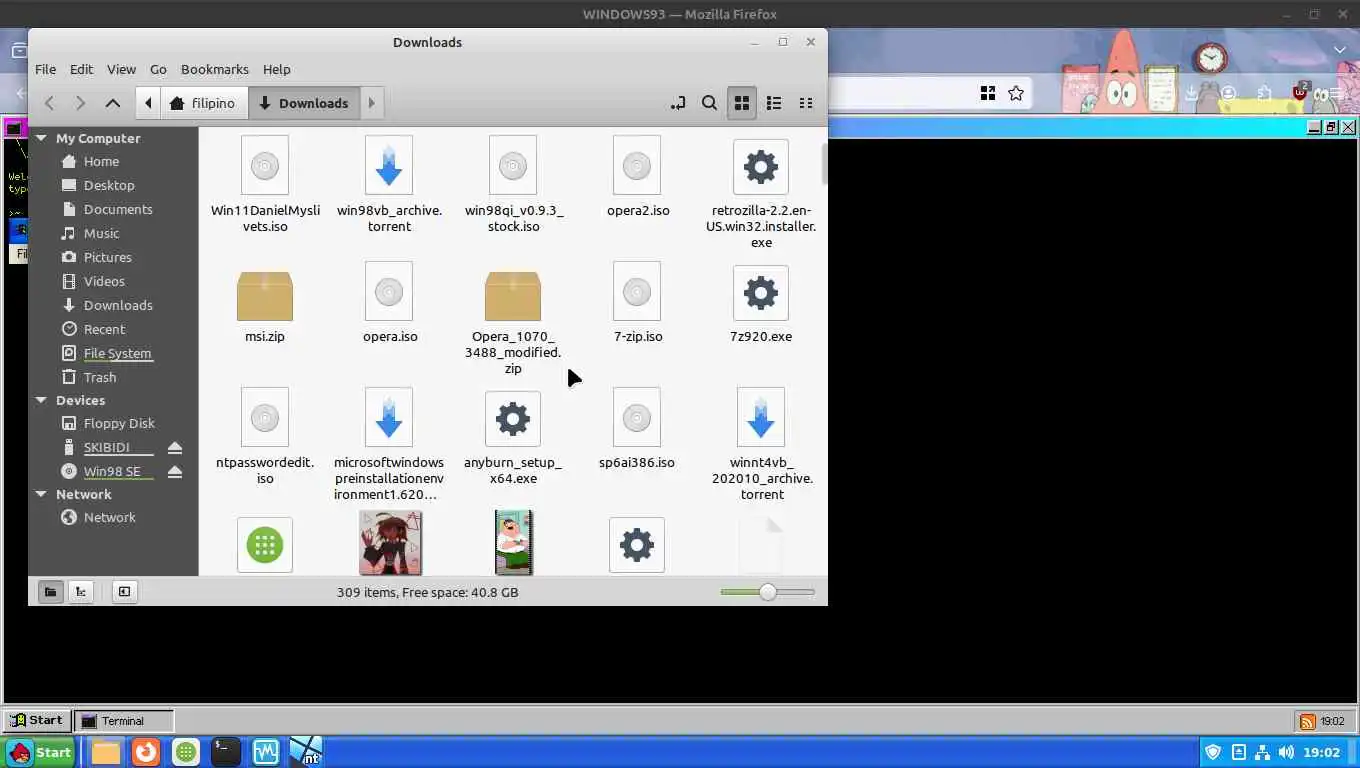This screenshot has width=1360, height=768.
Task: Open Desktop in the sidebar
Action: pos(109,185)
